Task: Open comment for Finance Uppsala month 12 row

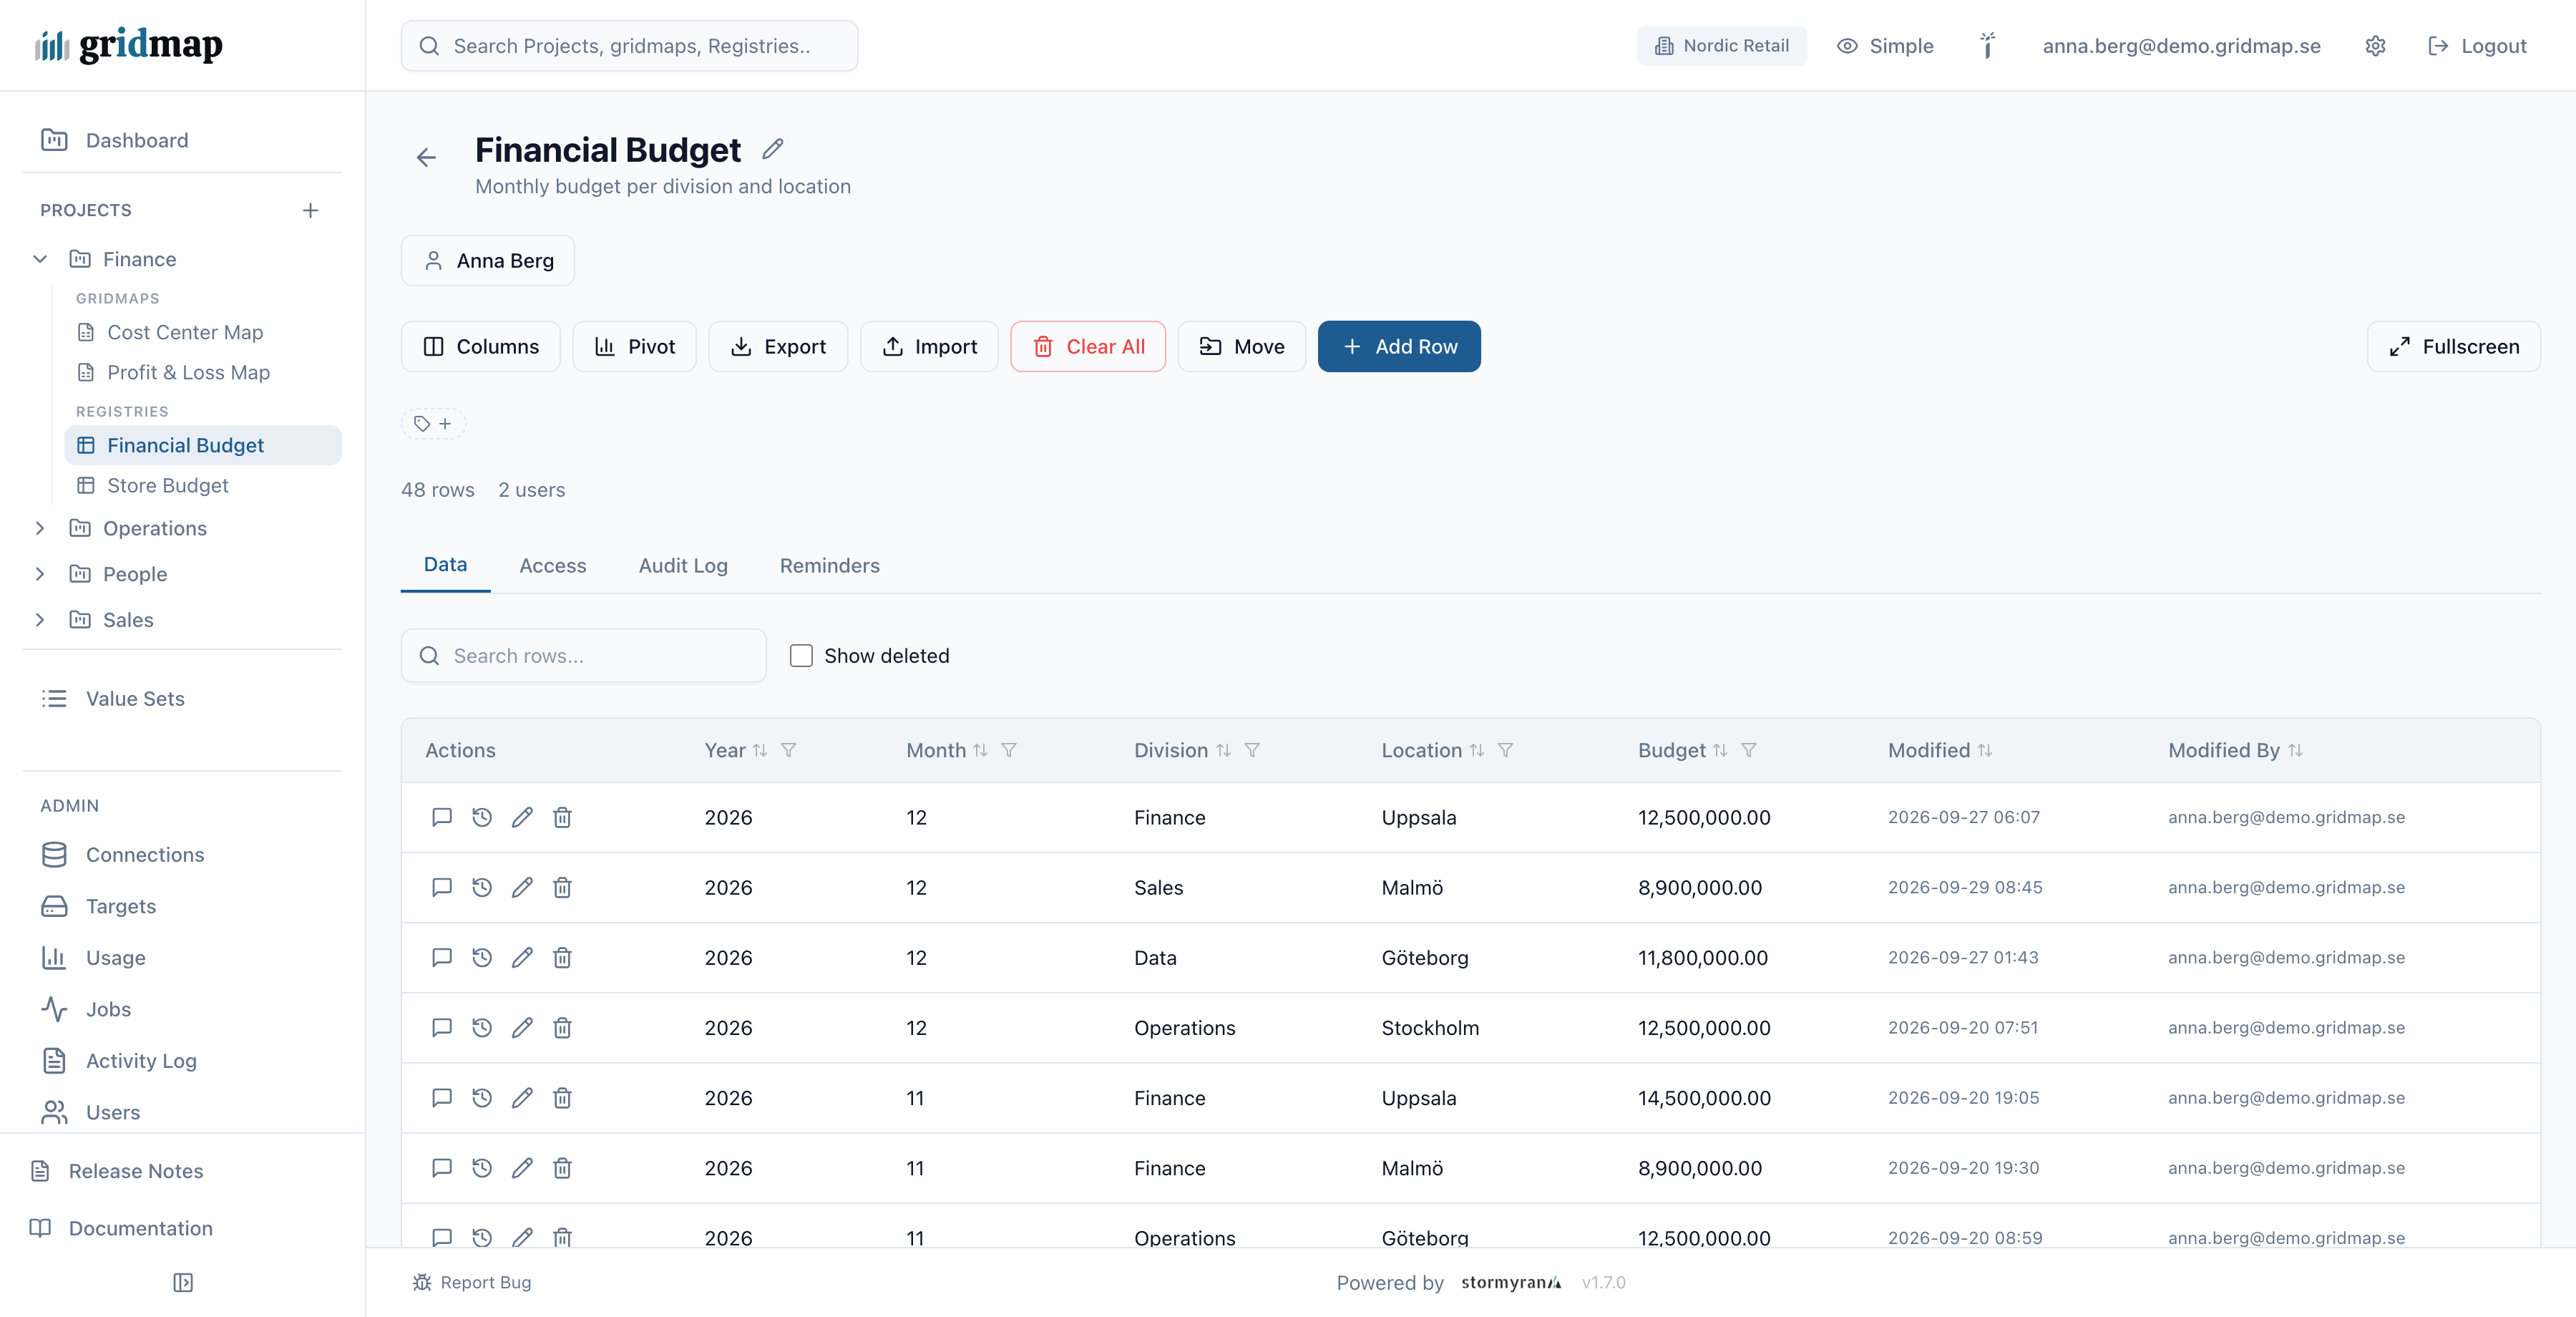Action: coord(441,817)
